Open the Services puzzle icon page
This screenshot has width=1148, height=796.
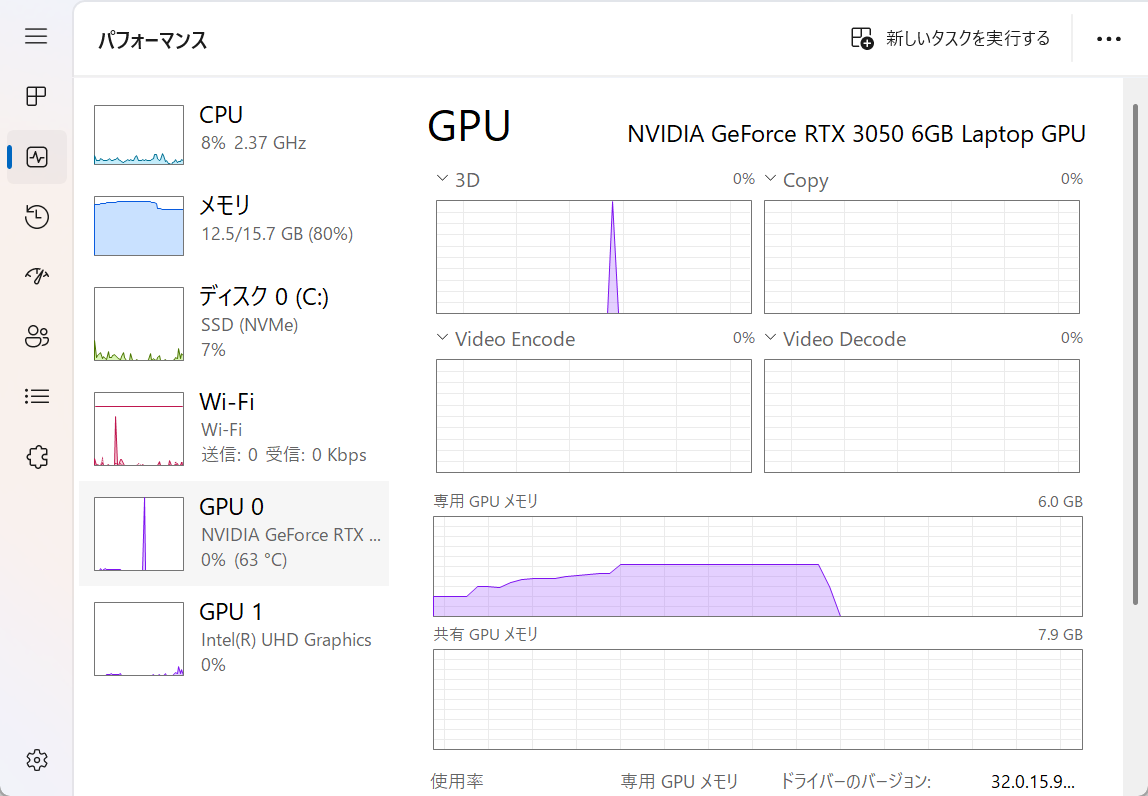37,457
